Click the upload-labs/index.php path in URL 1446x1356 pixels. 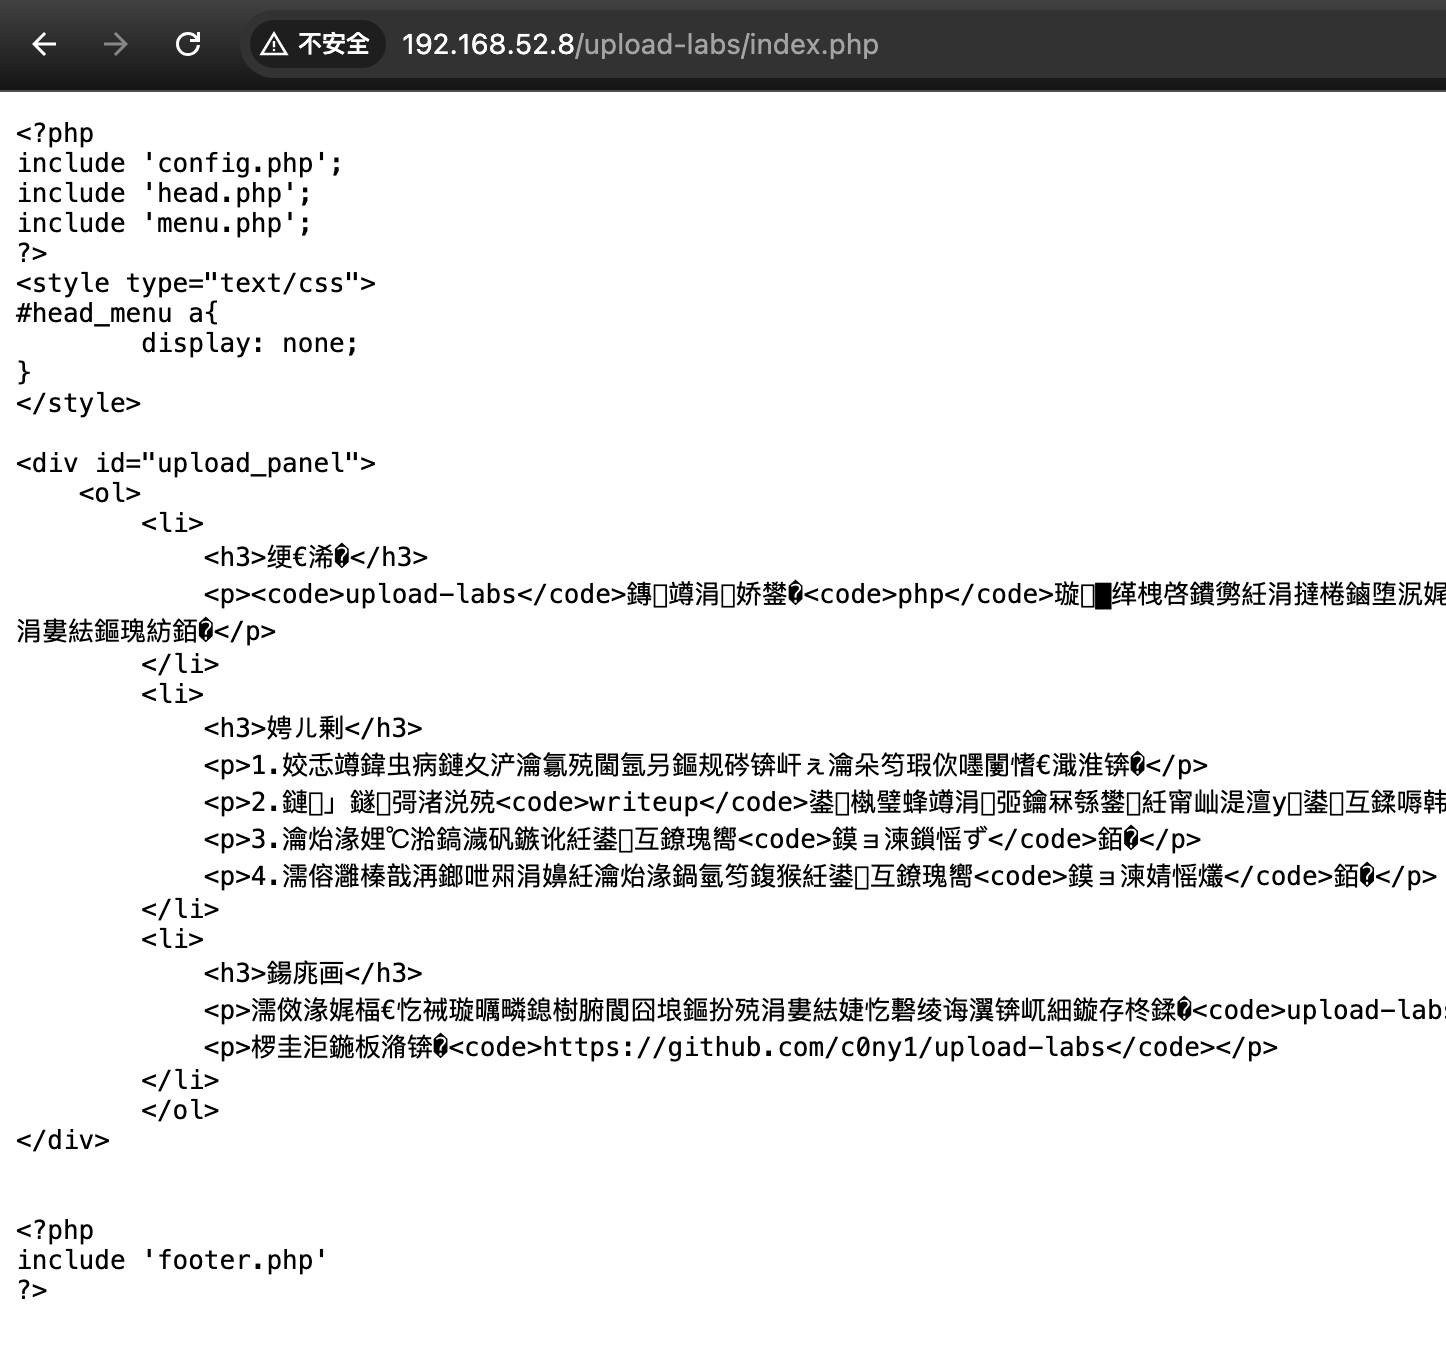tap(730, 45)
